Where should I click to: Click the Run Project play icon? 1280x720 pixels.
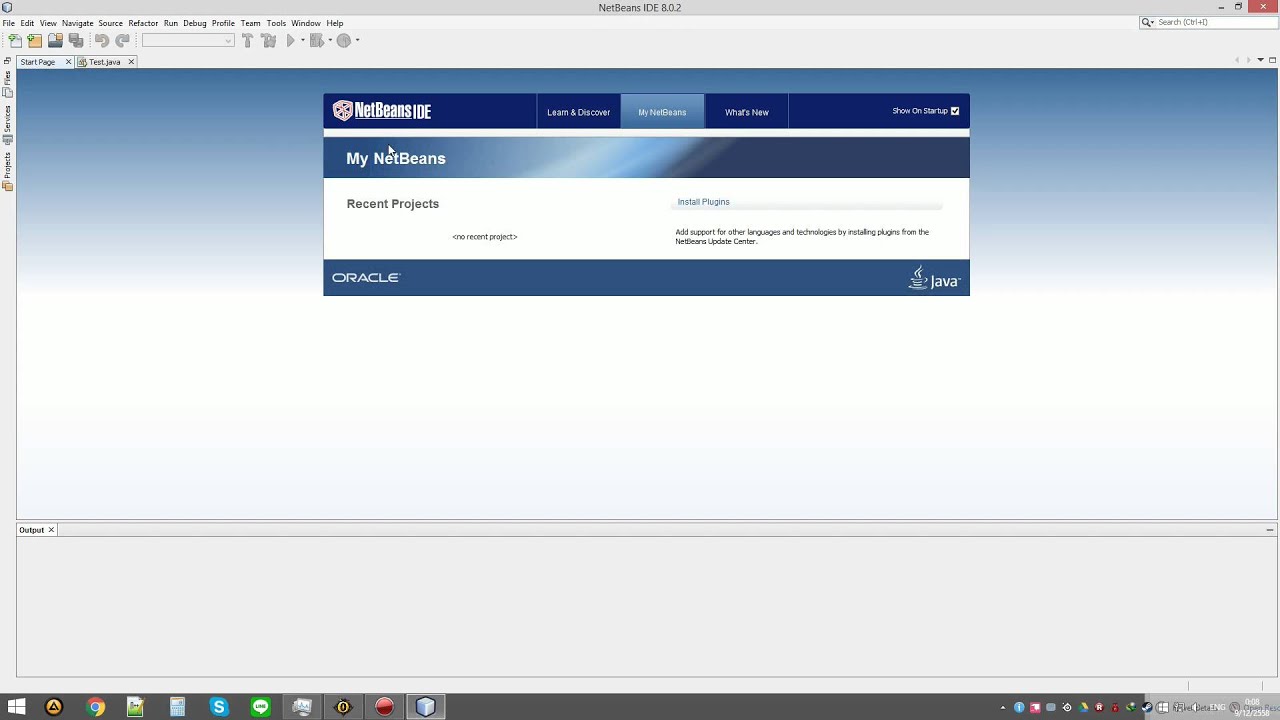pos(291,41)
